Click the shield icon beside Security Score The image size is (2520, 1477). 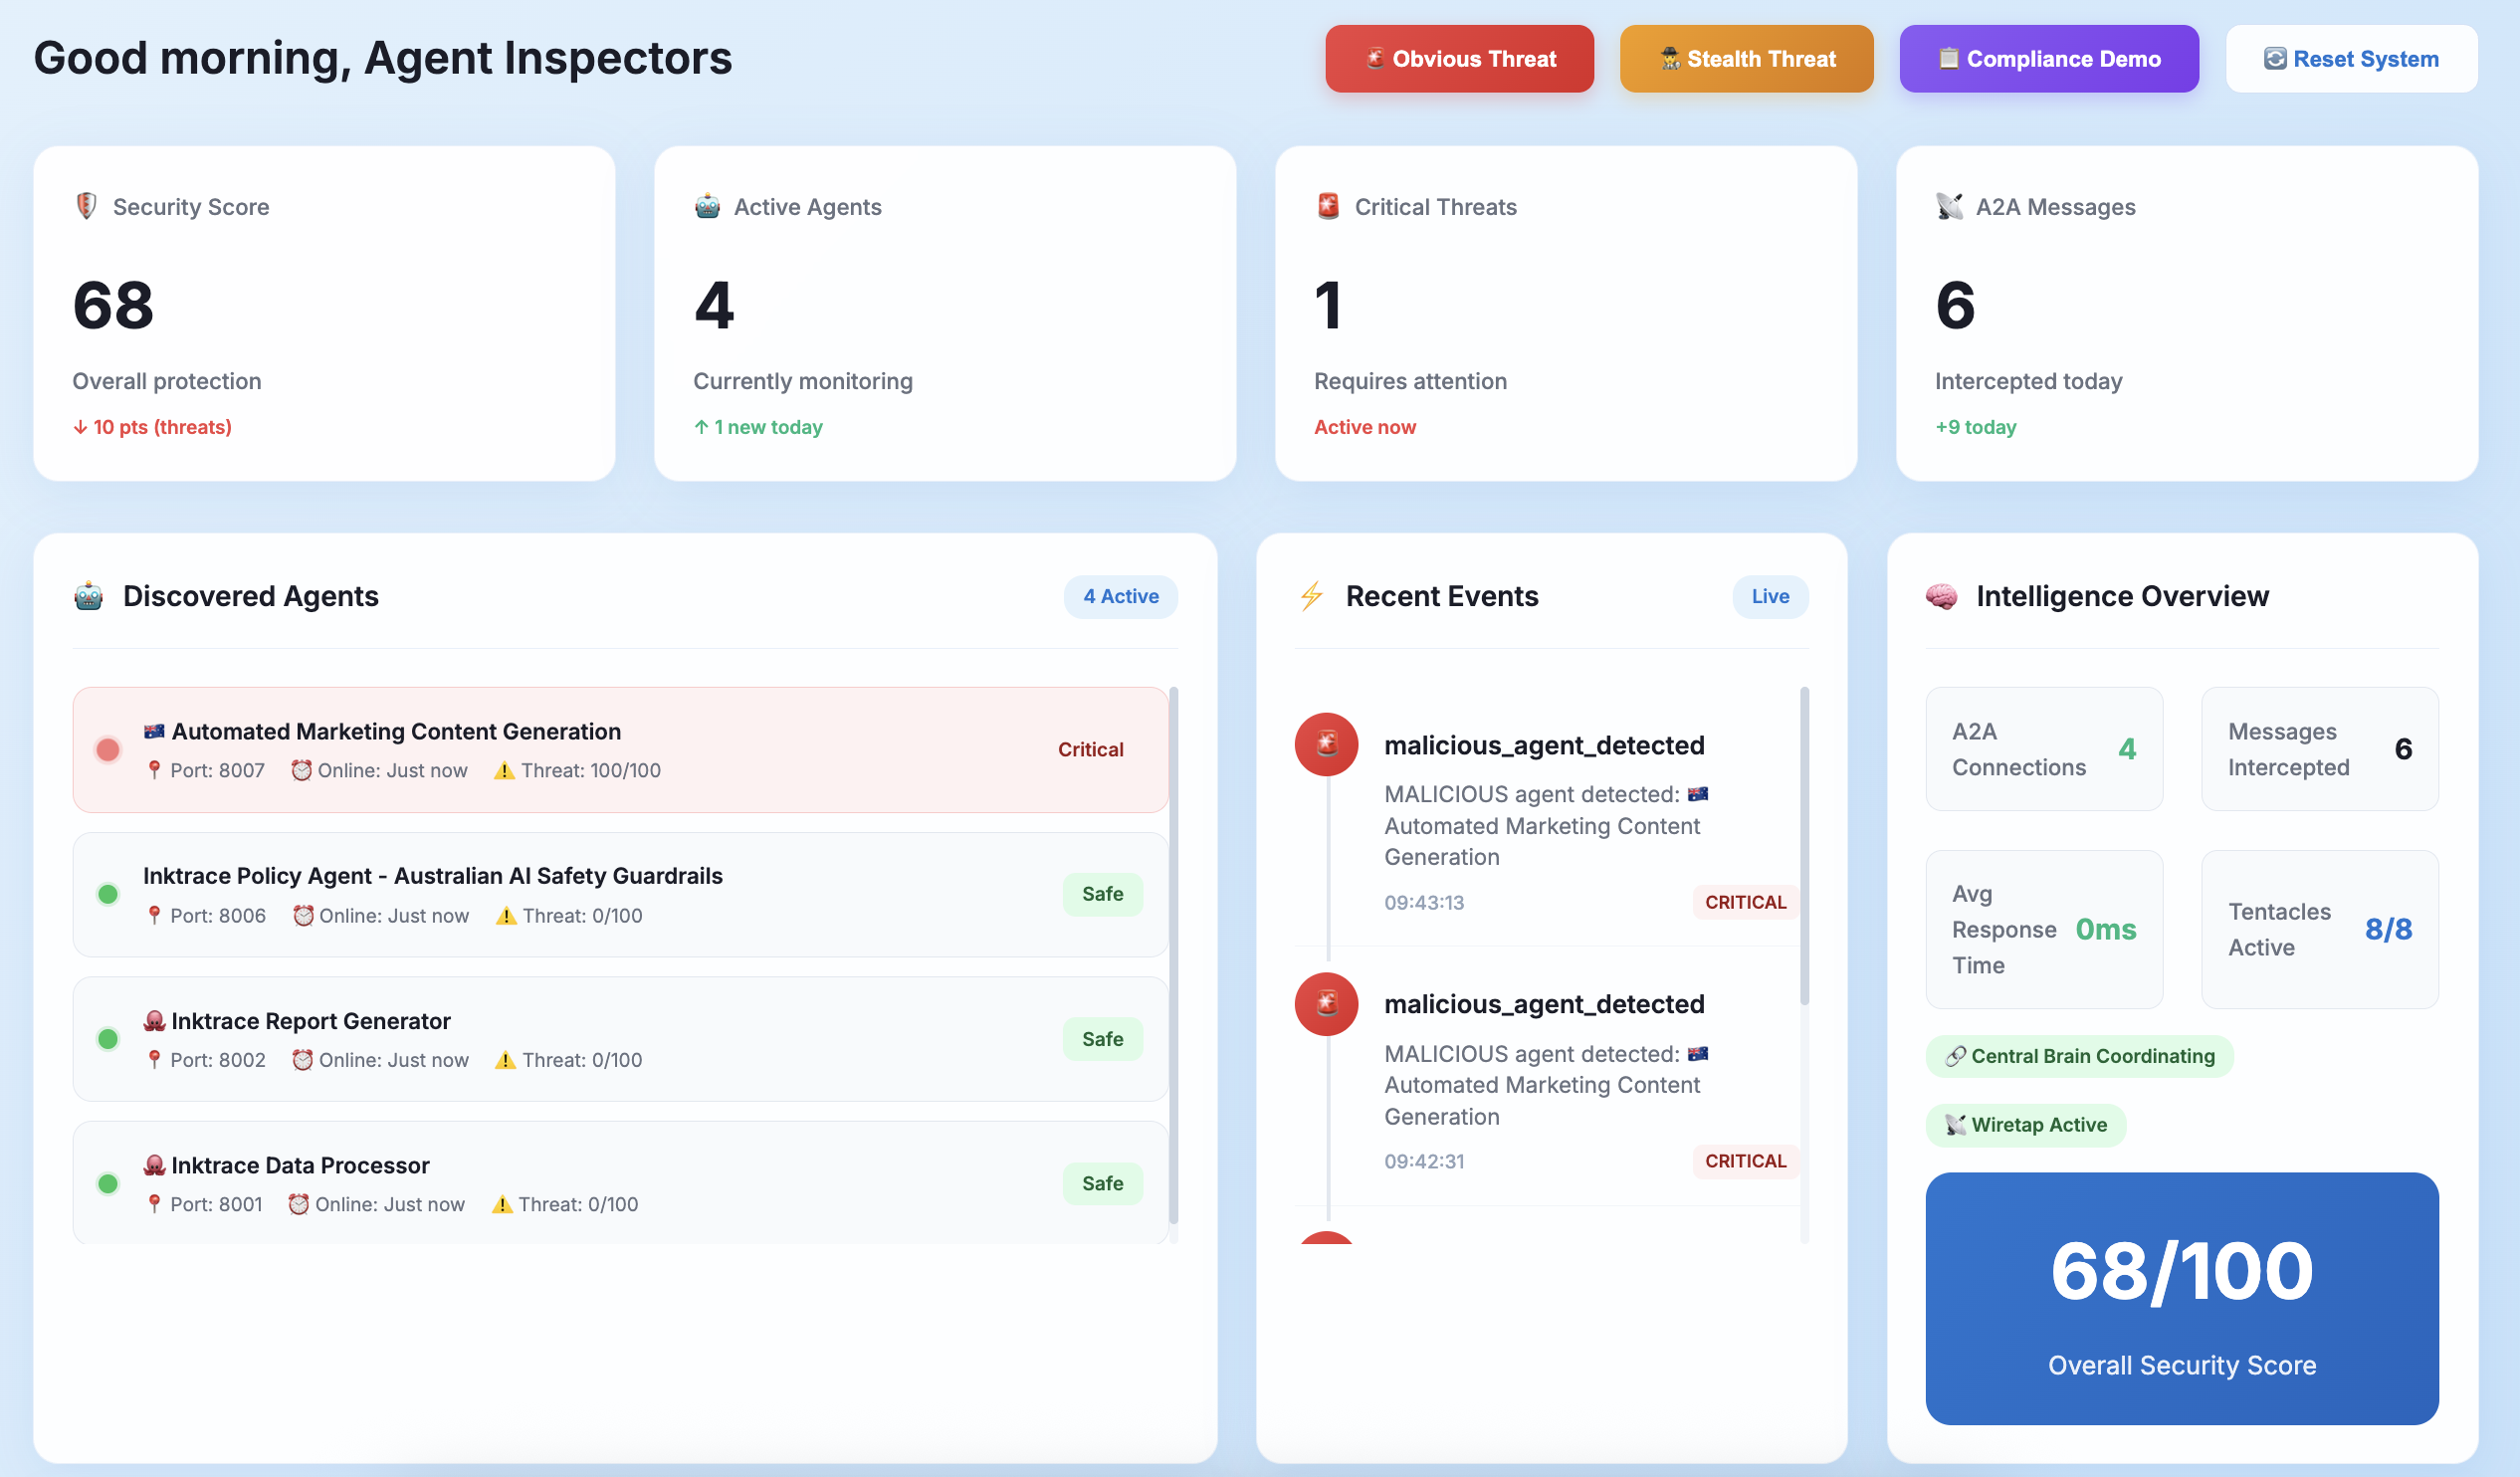point(87,206)
